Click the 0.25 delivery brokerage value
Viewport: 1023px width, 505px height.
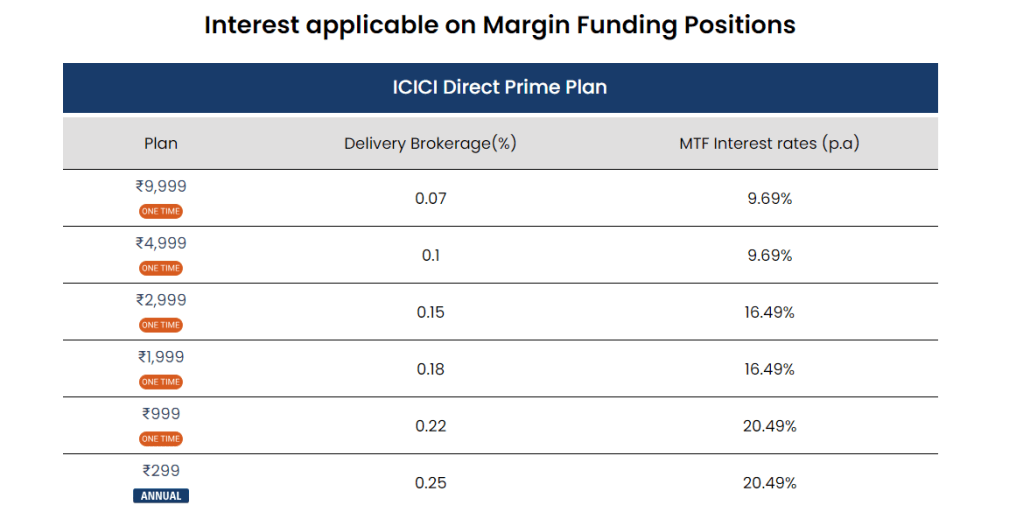tap(430, 483)
